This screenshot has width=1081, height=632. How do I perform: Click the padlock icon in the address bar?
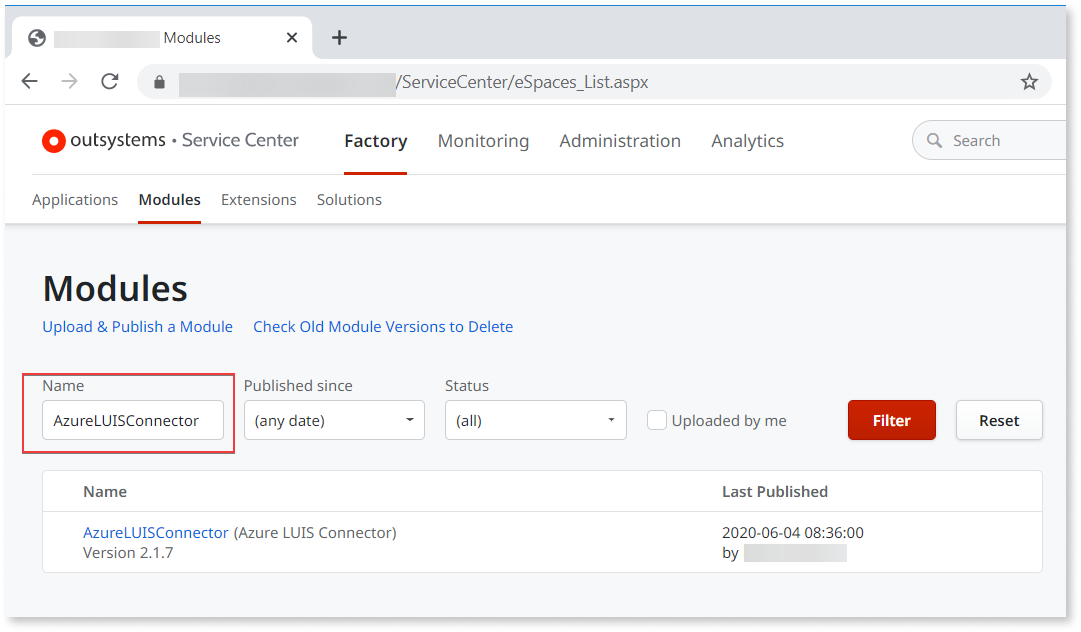coord(161,82)
